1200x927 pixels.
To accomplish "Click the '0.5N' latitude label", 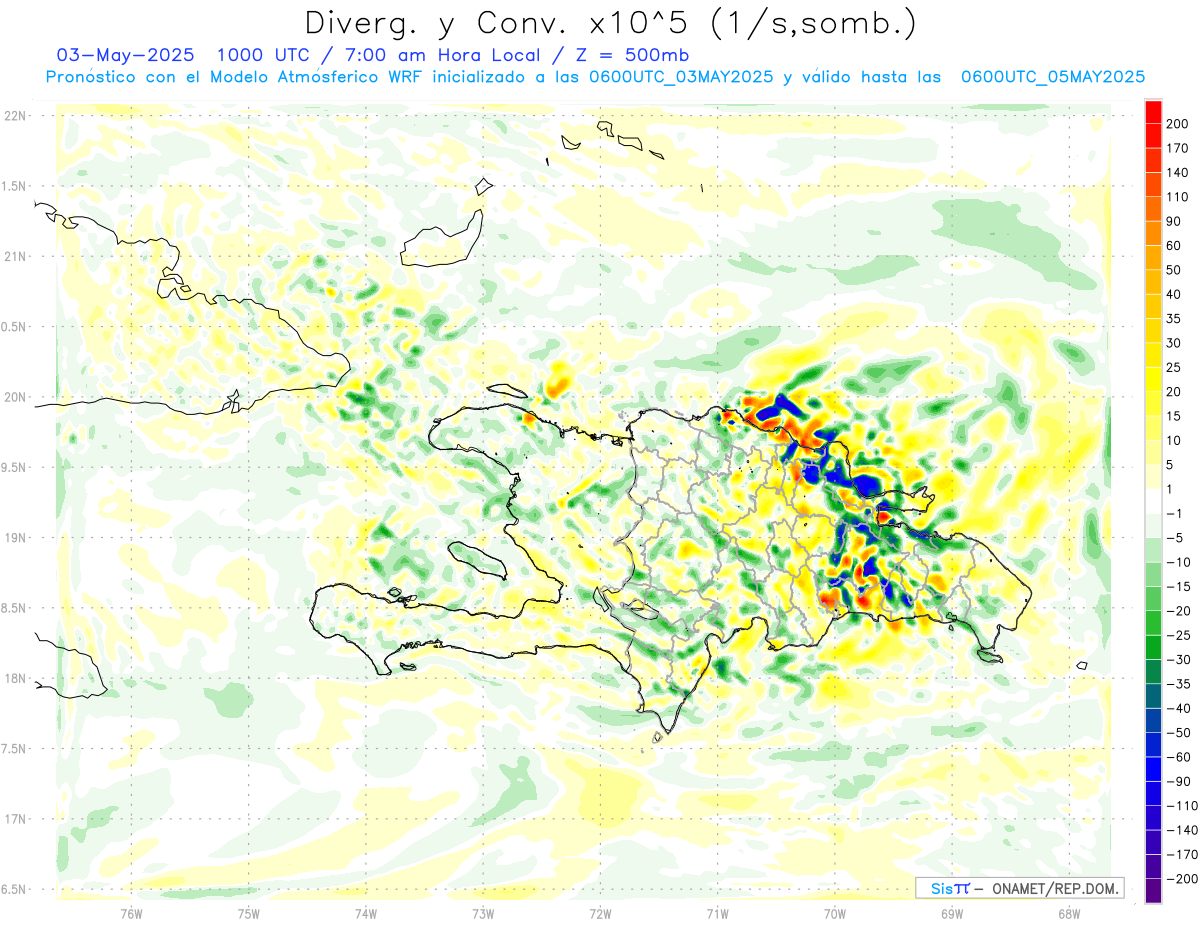I will click(14, 327).
